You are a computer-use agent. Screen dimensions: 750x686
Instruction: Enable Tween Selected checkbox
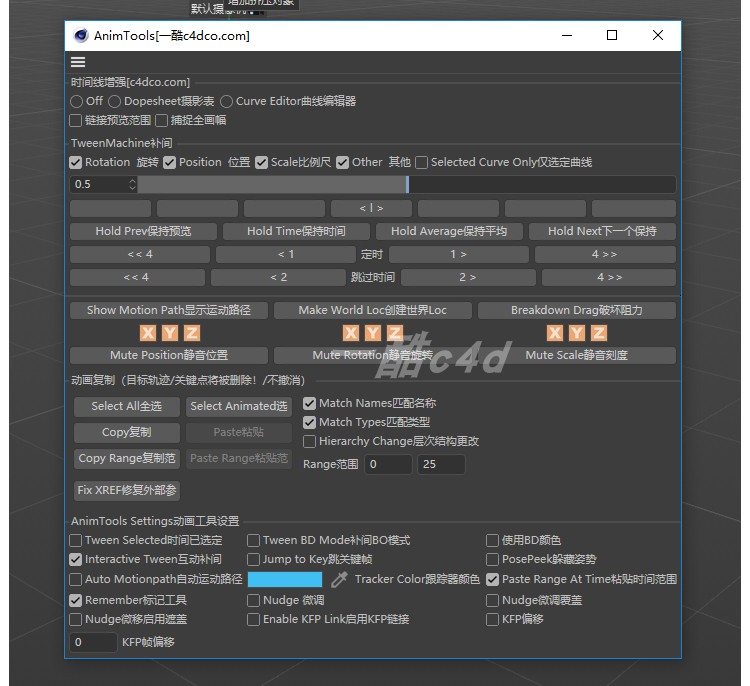tap(76, 541)
